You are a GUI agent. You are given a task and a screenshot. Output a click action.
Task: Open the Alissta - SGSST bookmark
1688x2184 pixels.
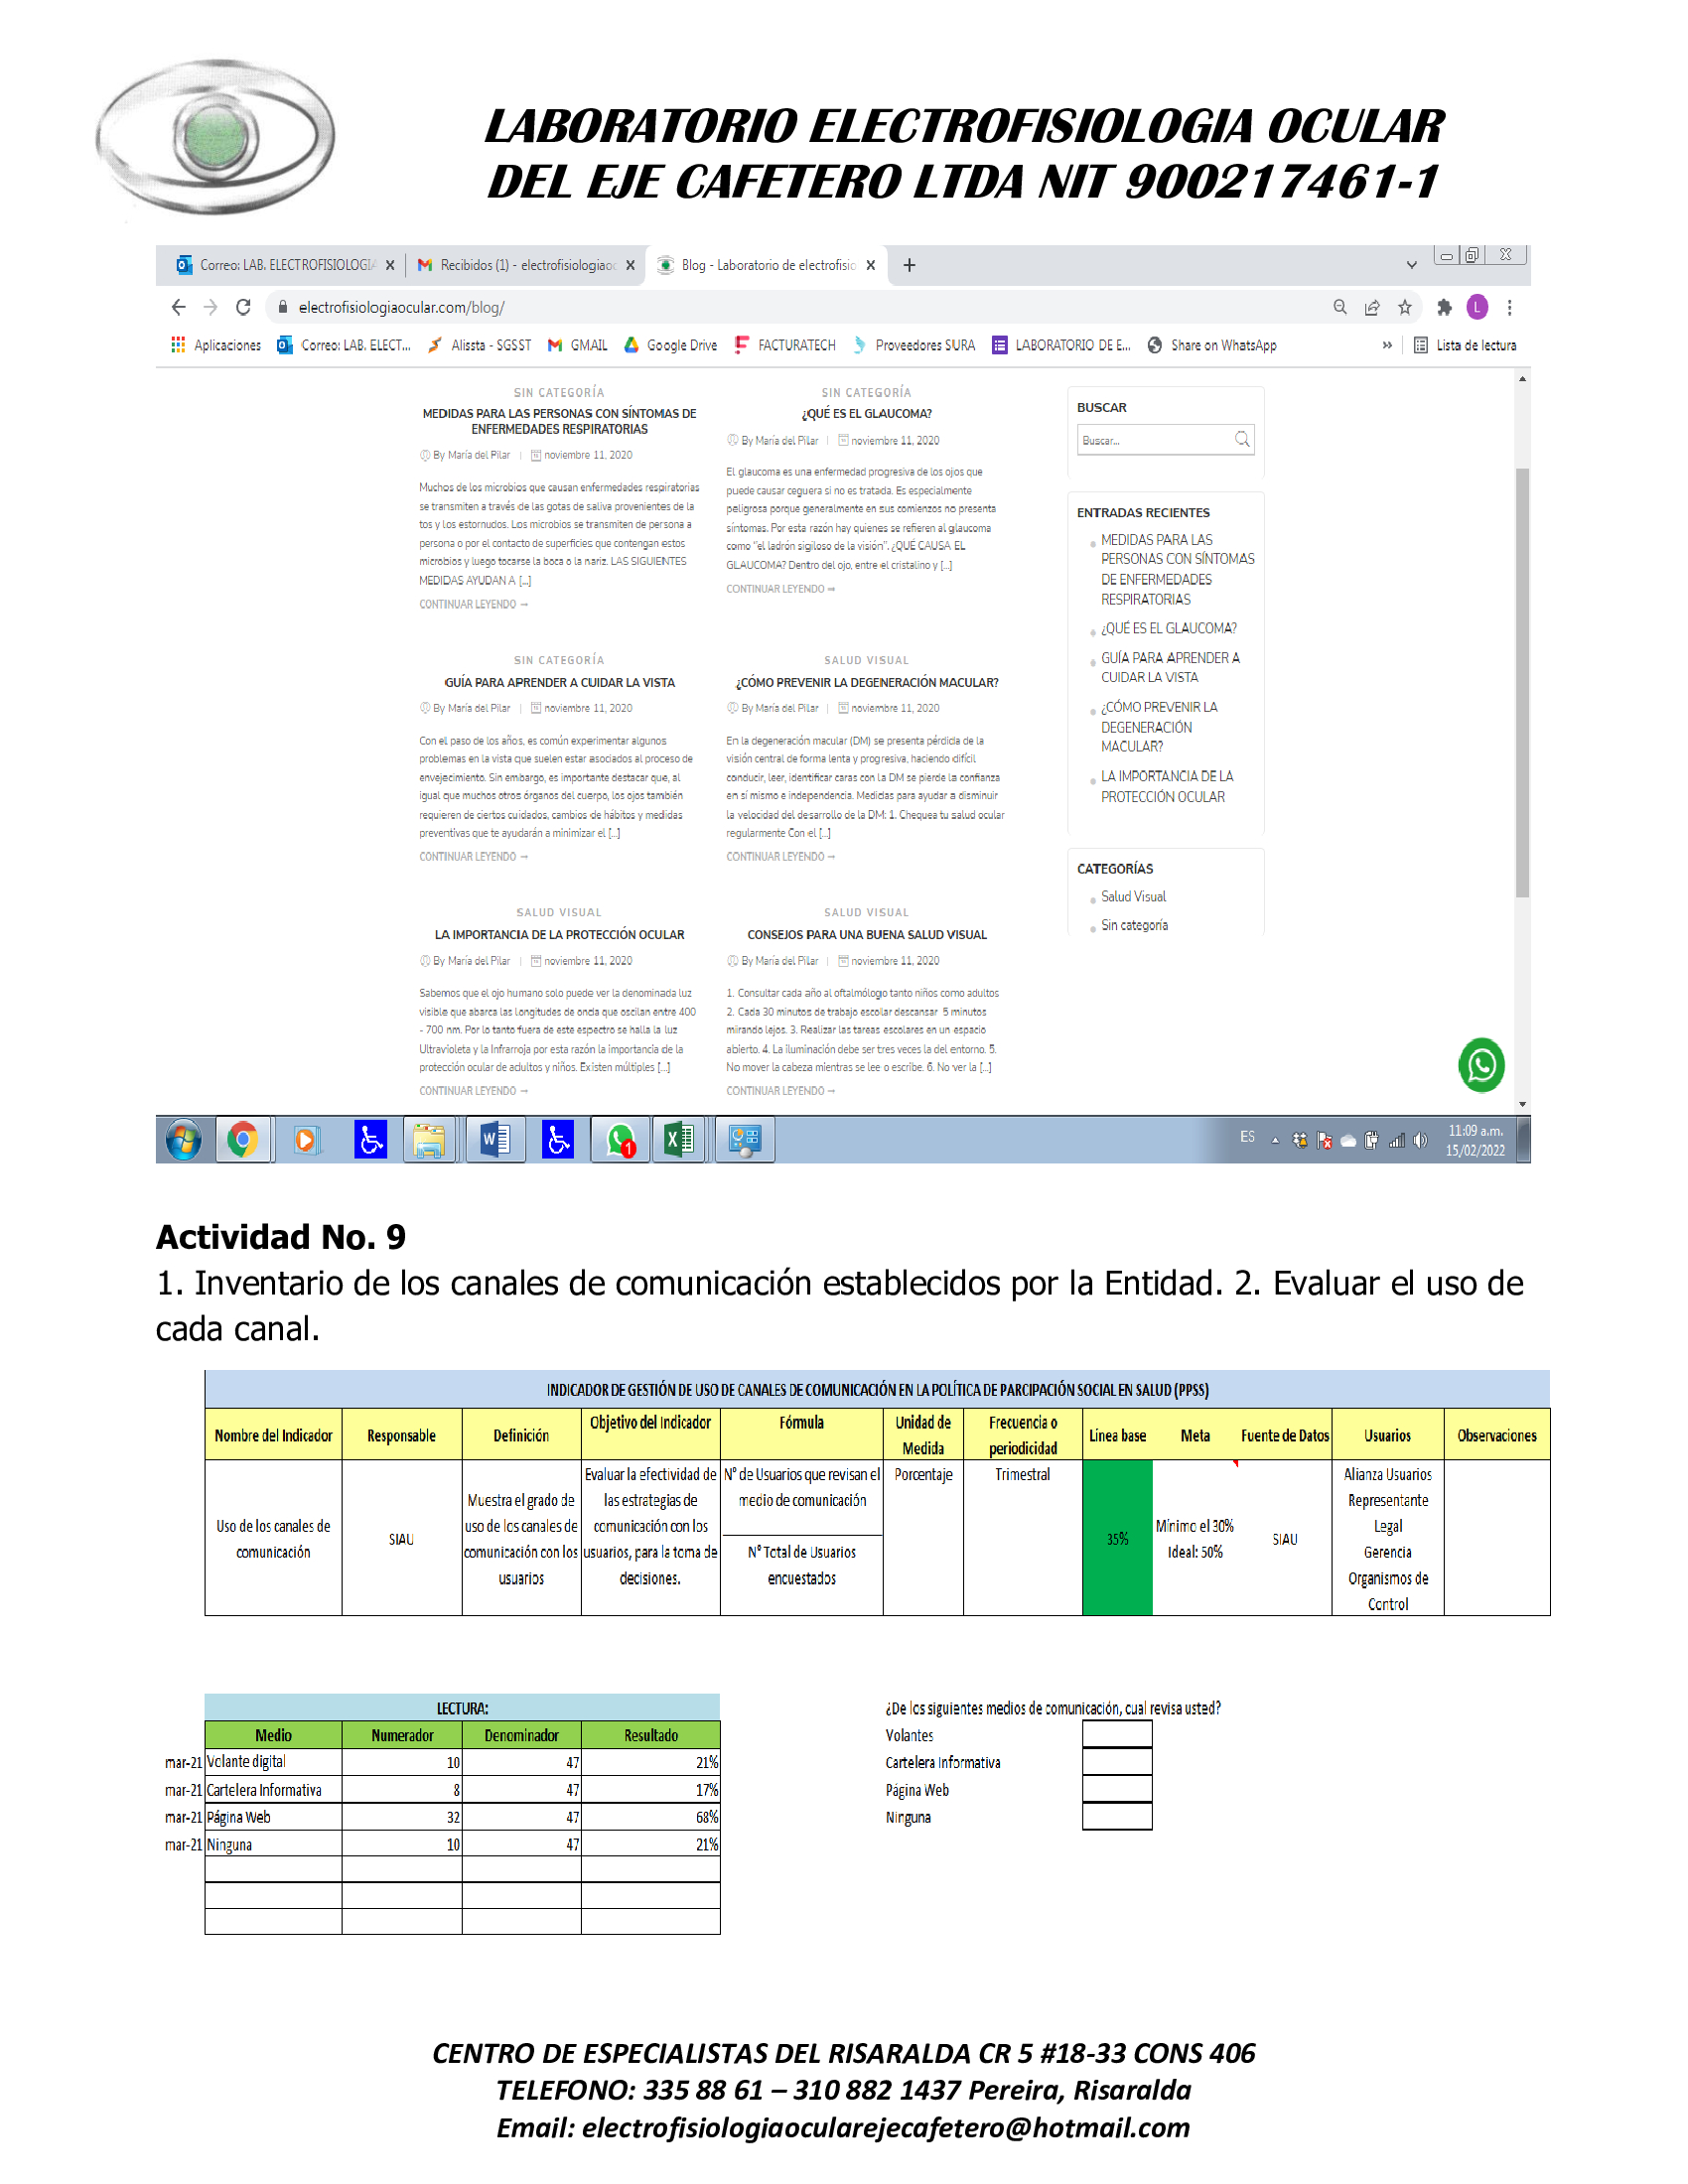click(479, 345)
